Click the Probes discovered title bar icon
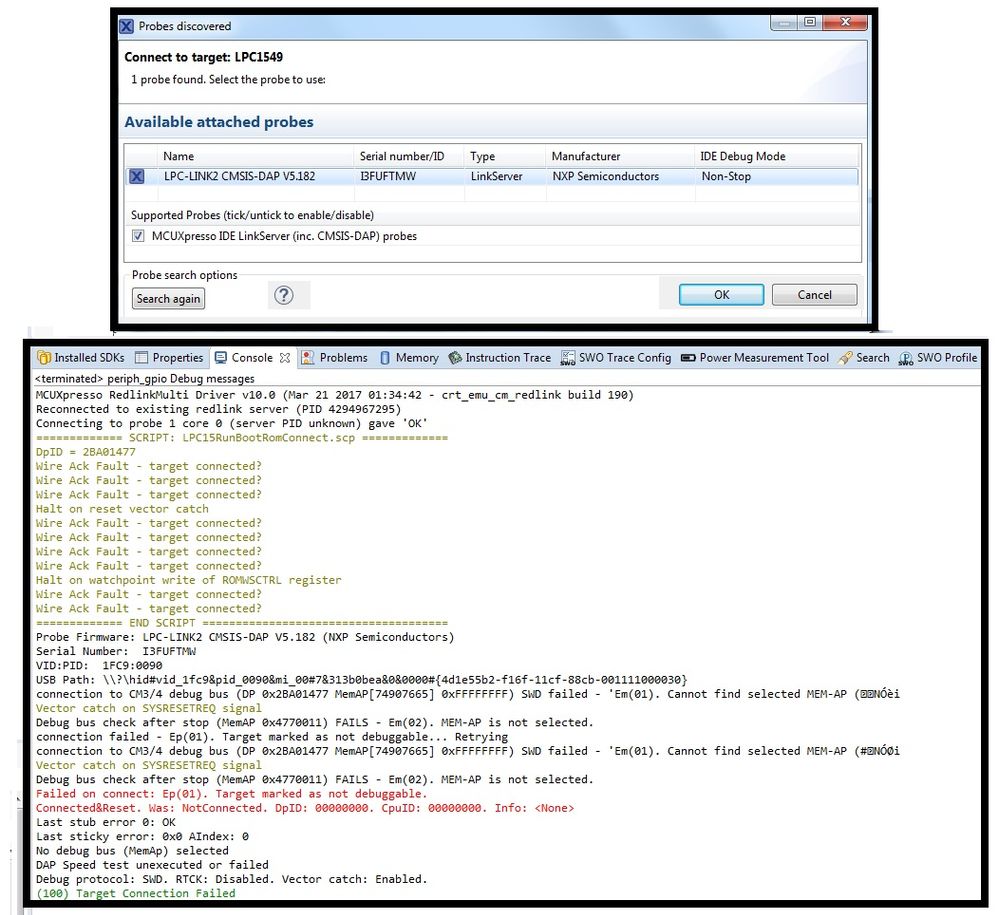 coord(127,26)
